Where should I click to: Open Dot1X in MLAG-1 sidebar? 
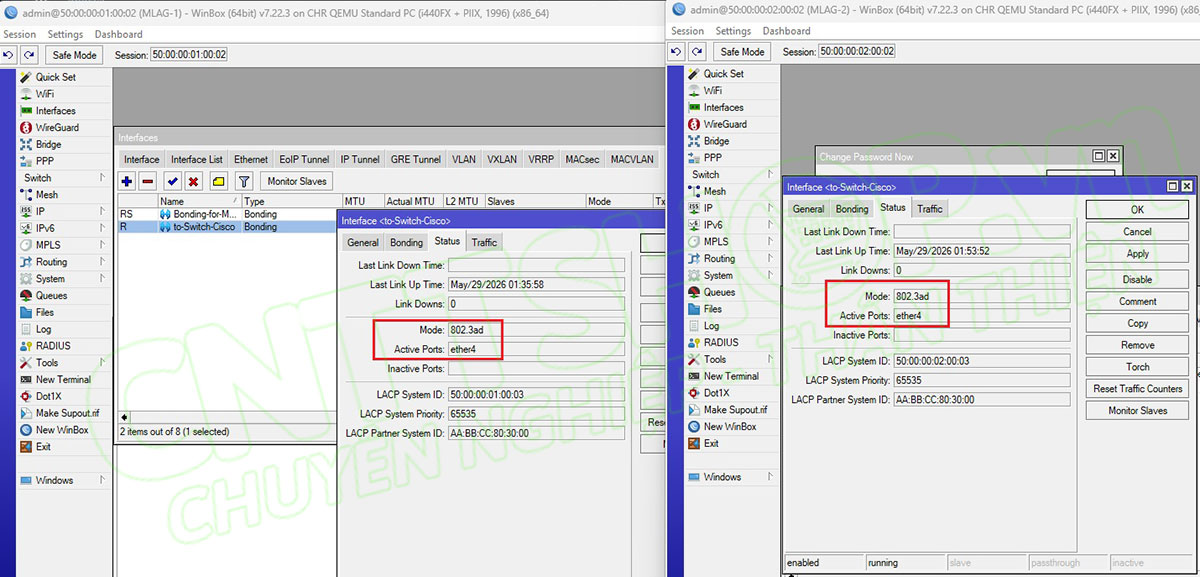pyautogui.click(x=48, y=396)
